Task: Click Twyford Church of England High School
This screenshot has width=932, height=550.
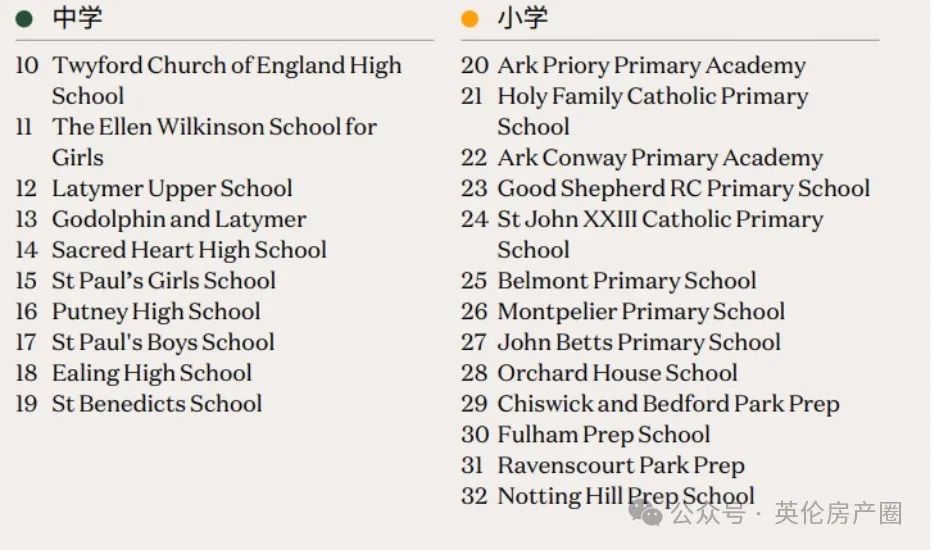Action: (x=226, y=80)
